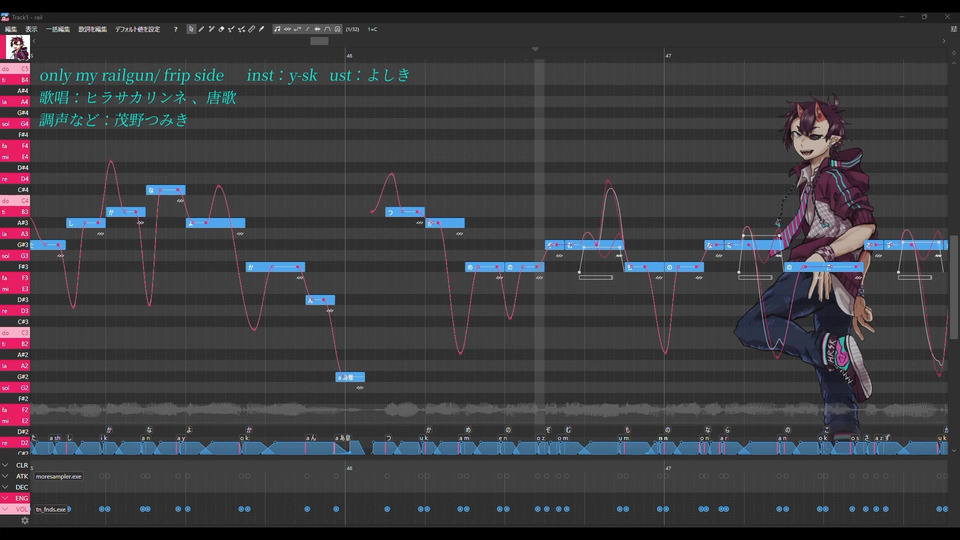Select the note on the G#2 row
Screen dimensions: 960x540
350,377
